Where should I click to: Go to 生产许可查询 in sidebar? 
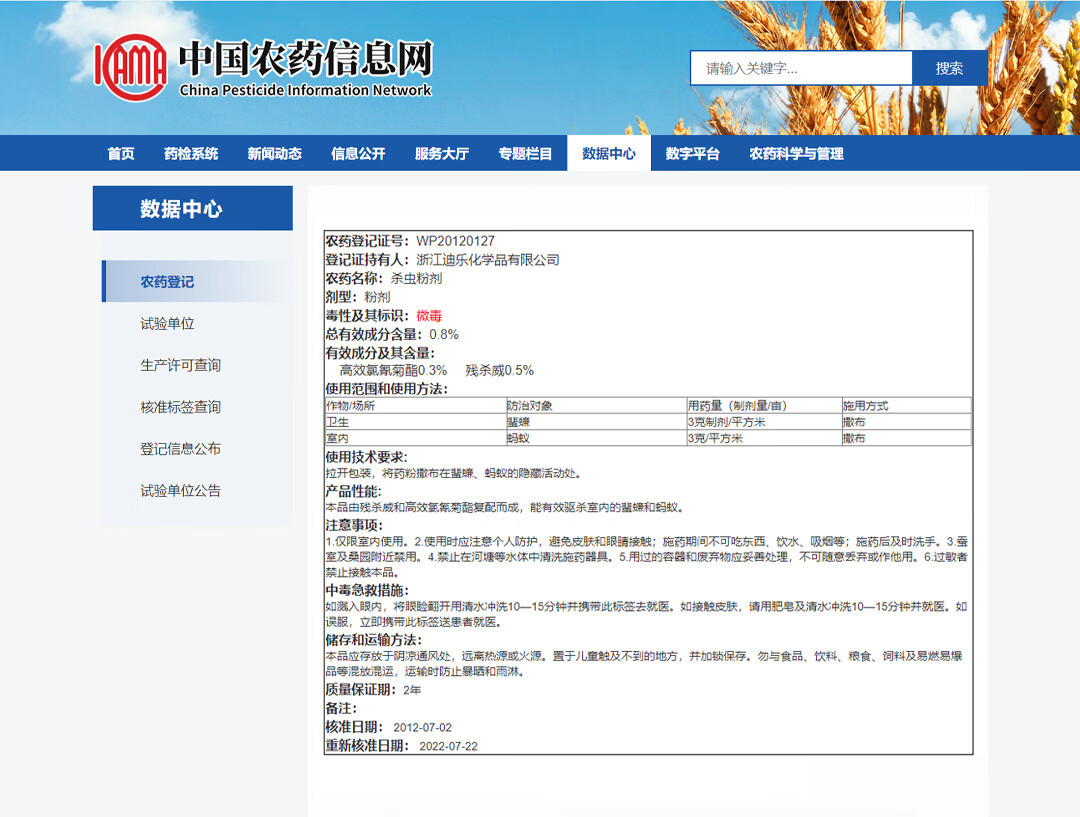coord(180,365)
